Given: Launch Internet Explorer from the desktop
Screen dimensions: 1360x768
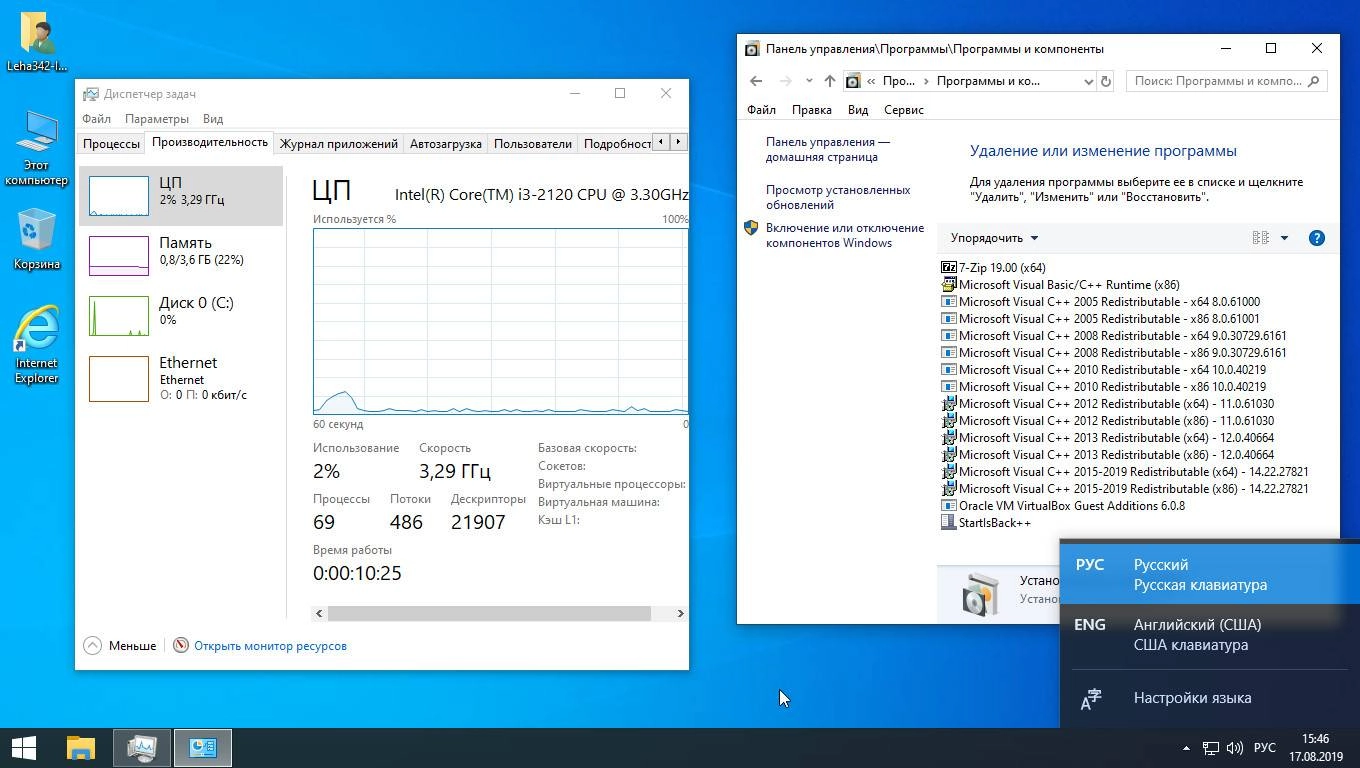Looking at the screenshot, I should [37, 345].
